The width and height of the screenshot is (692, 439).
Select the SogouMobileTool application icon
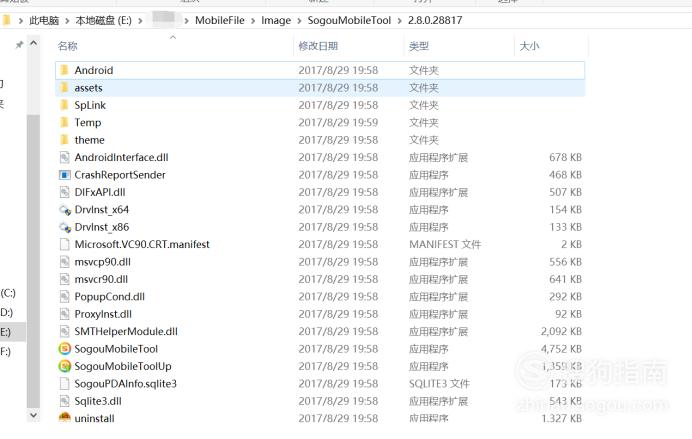click(64, 349)
